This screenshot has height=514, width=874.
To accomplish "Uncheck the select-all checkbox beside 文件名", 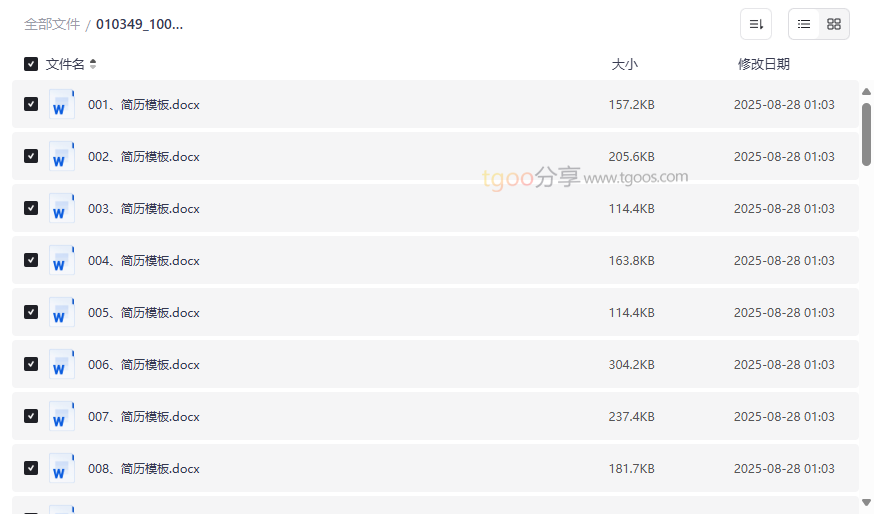I will click(31, 64).
